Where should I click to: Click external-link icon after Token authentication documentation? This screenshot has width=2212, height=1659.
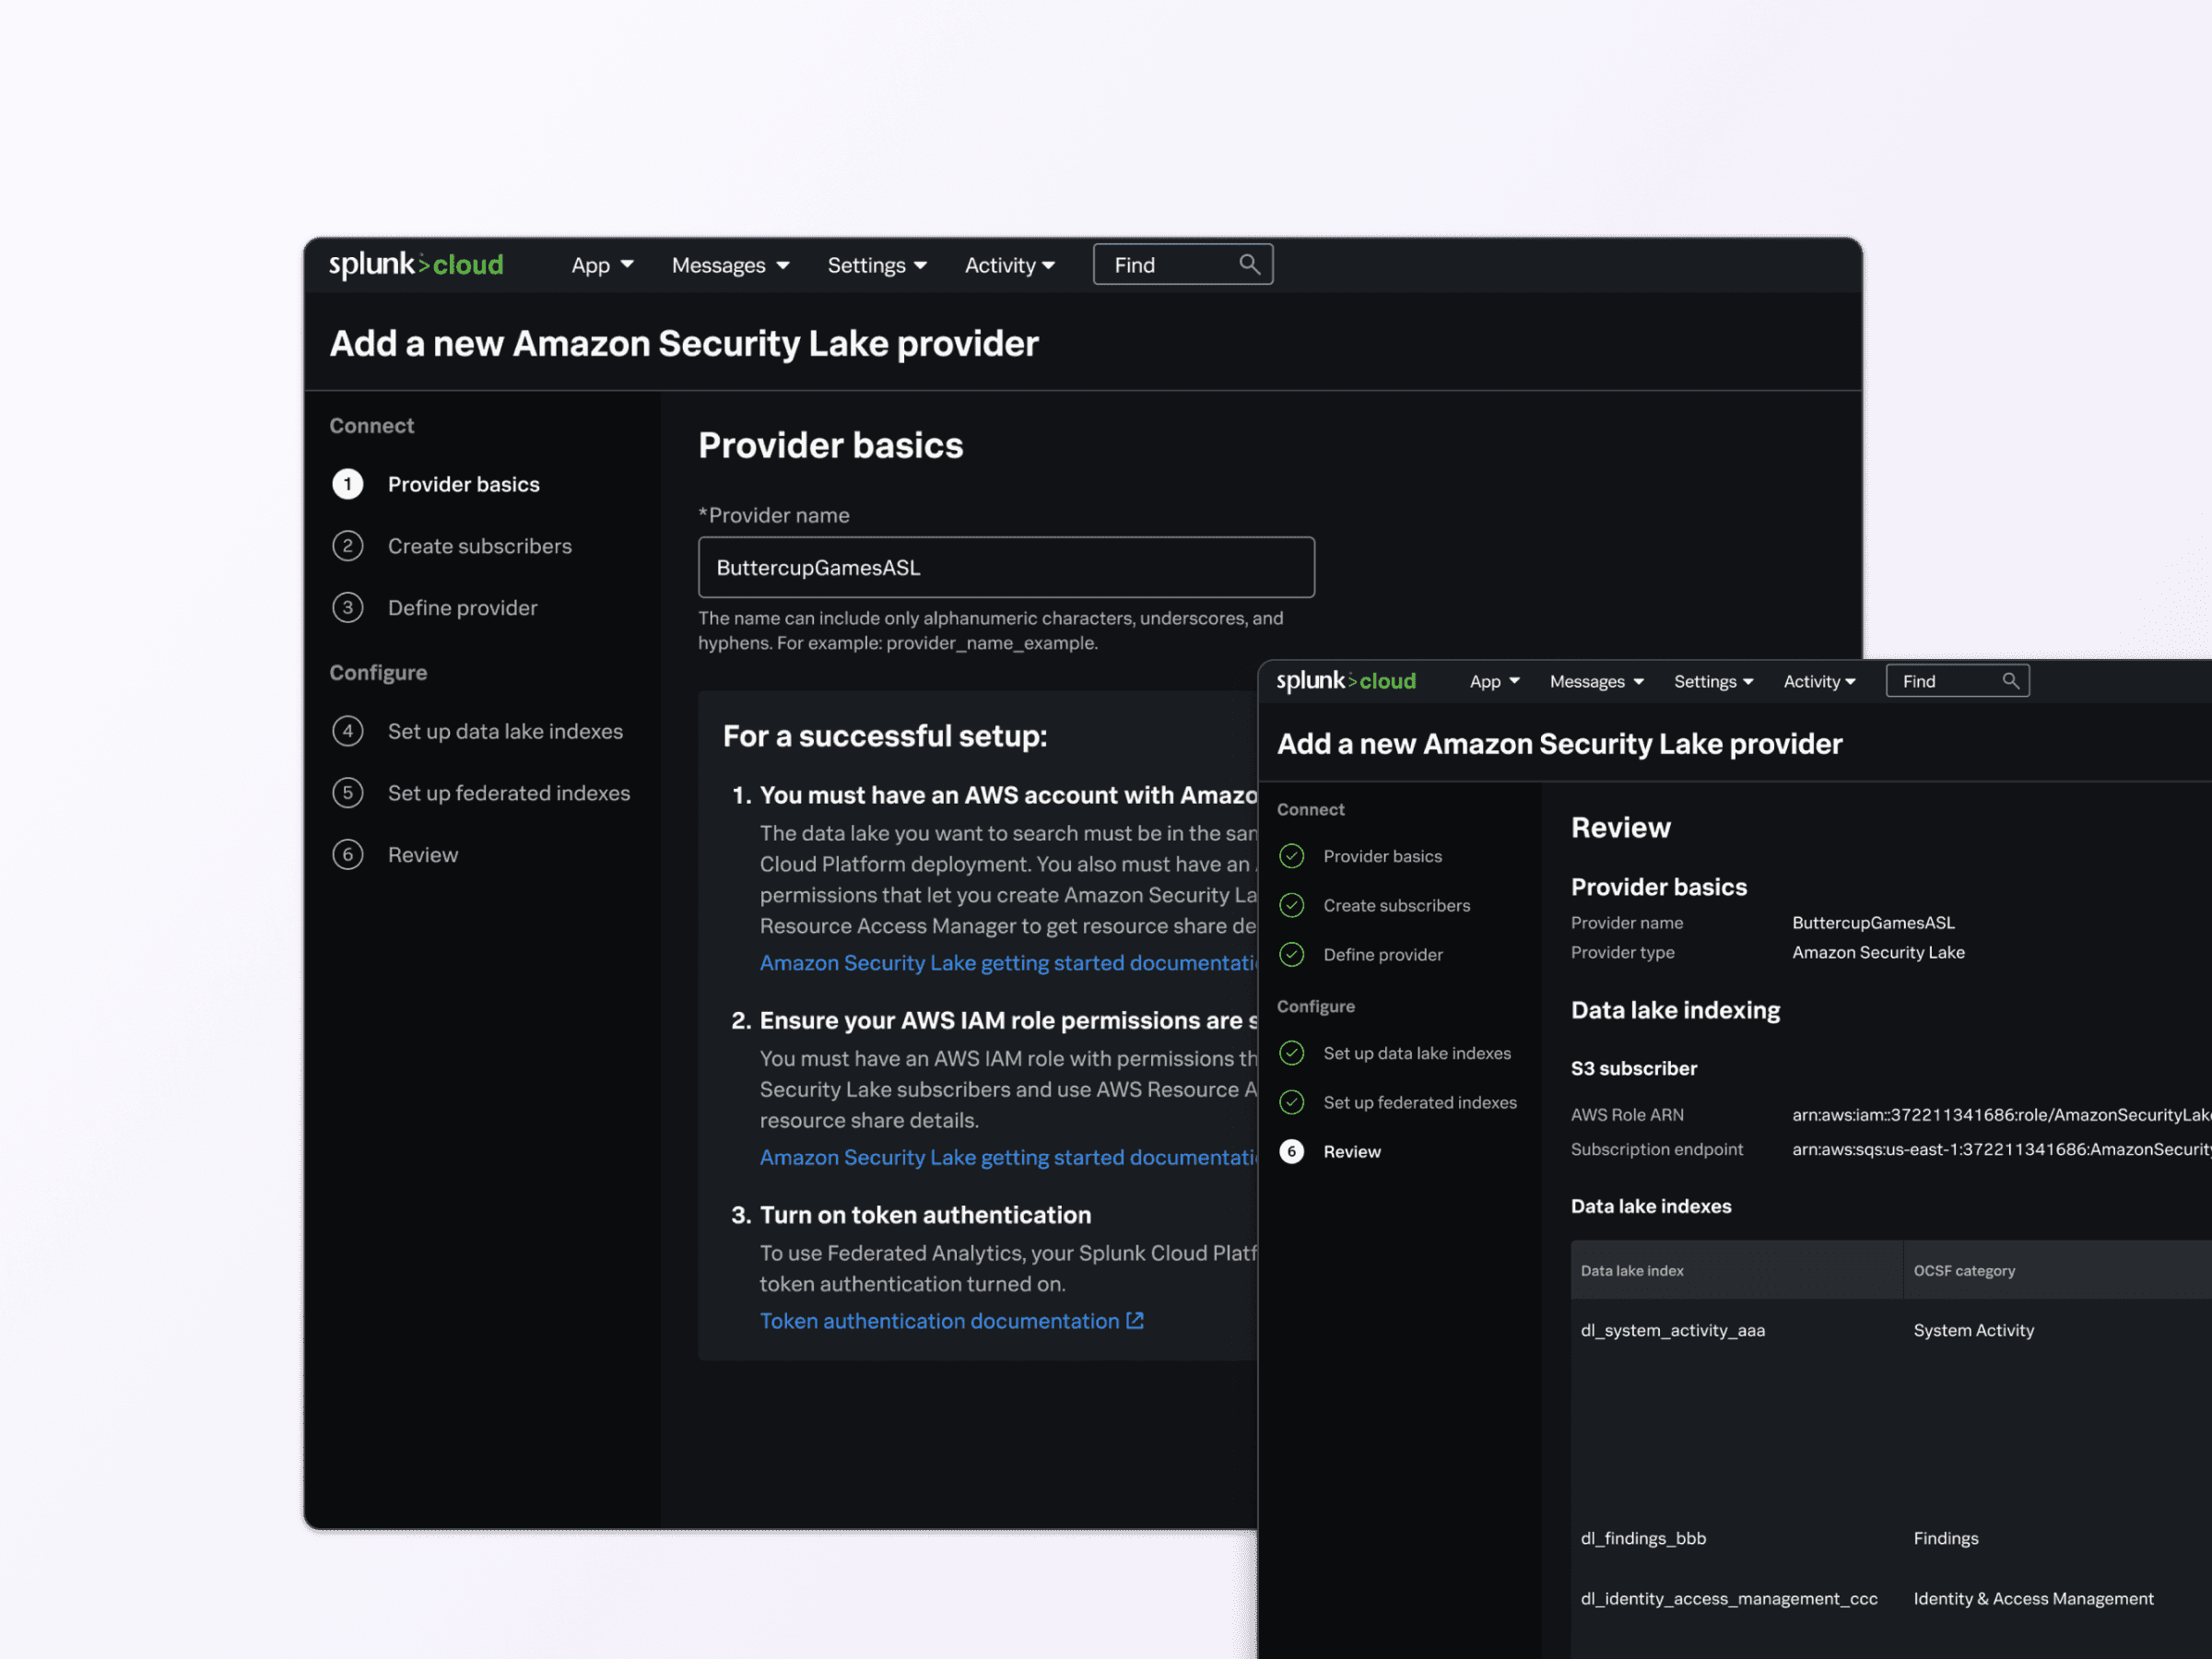tap(1135, 1321)
